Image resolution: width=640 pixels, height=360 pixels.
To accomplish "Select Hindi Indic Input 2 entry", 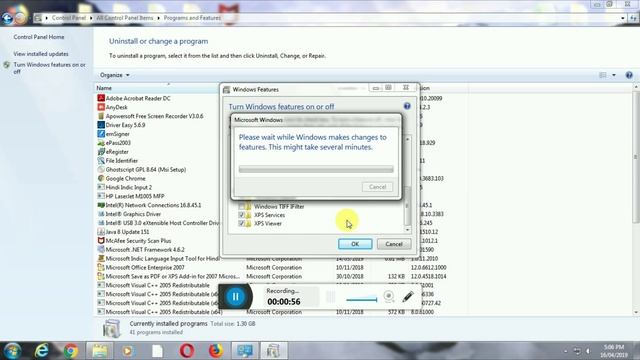I will pos(129,187).
